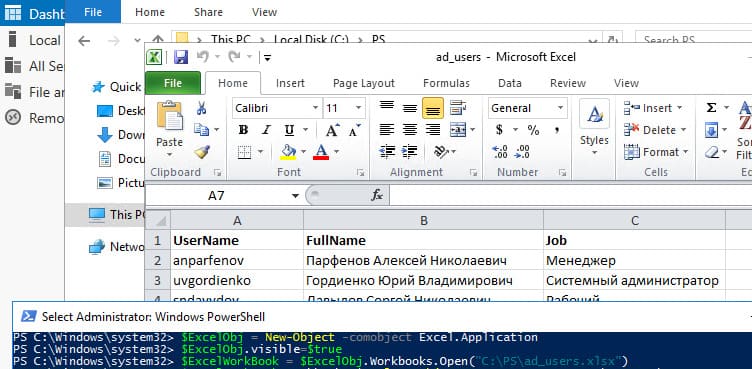Select This PC in Explorer navigation
752x369 pixels.
106,214
